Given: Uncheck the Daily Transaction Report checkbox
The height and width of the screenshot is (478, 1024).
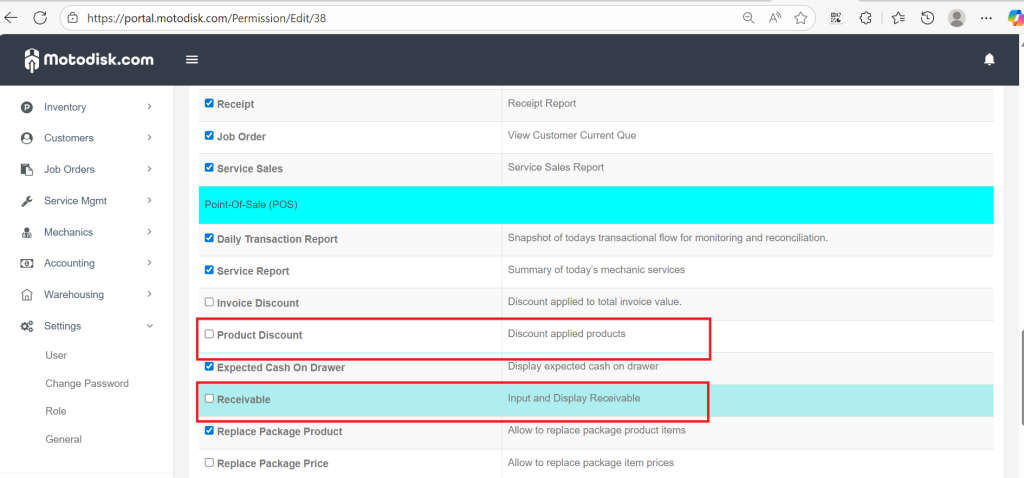Looking at the screenshot, I should click(x=209, y=238).
